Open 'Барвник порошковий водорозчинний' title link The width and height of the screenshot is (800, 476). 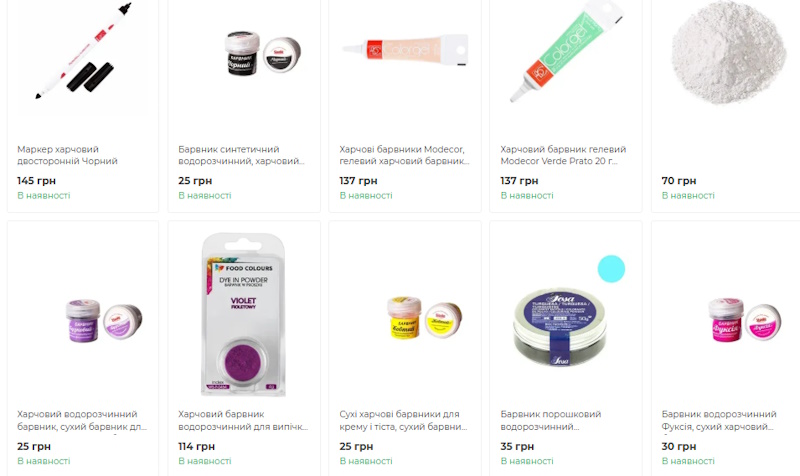[x=551, y=420]
